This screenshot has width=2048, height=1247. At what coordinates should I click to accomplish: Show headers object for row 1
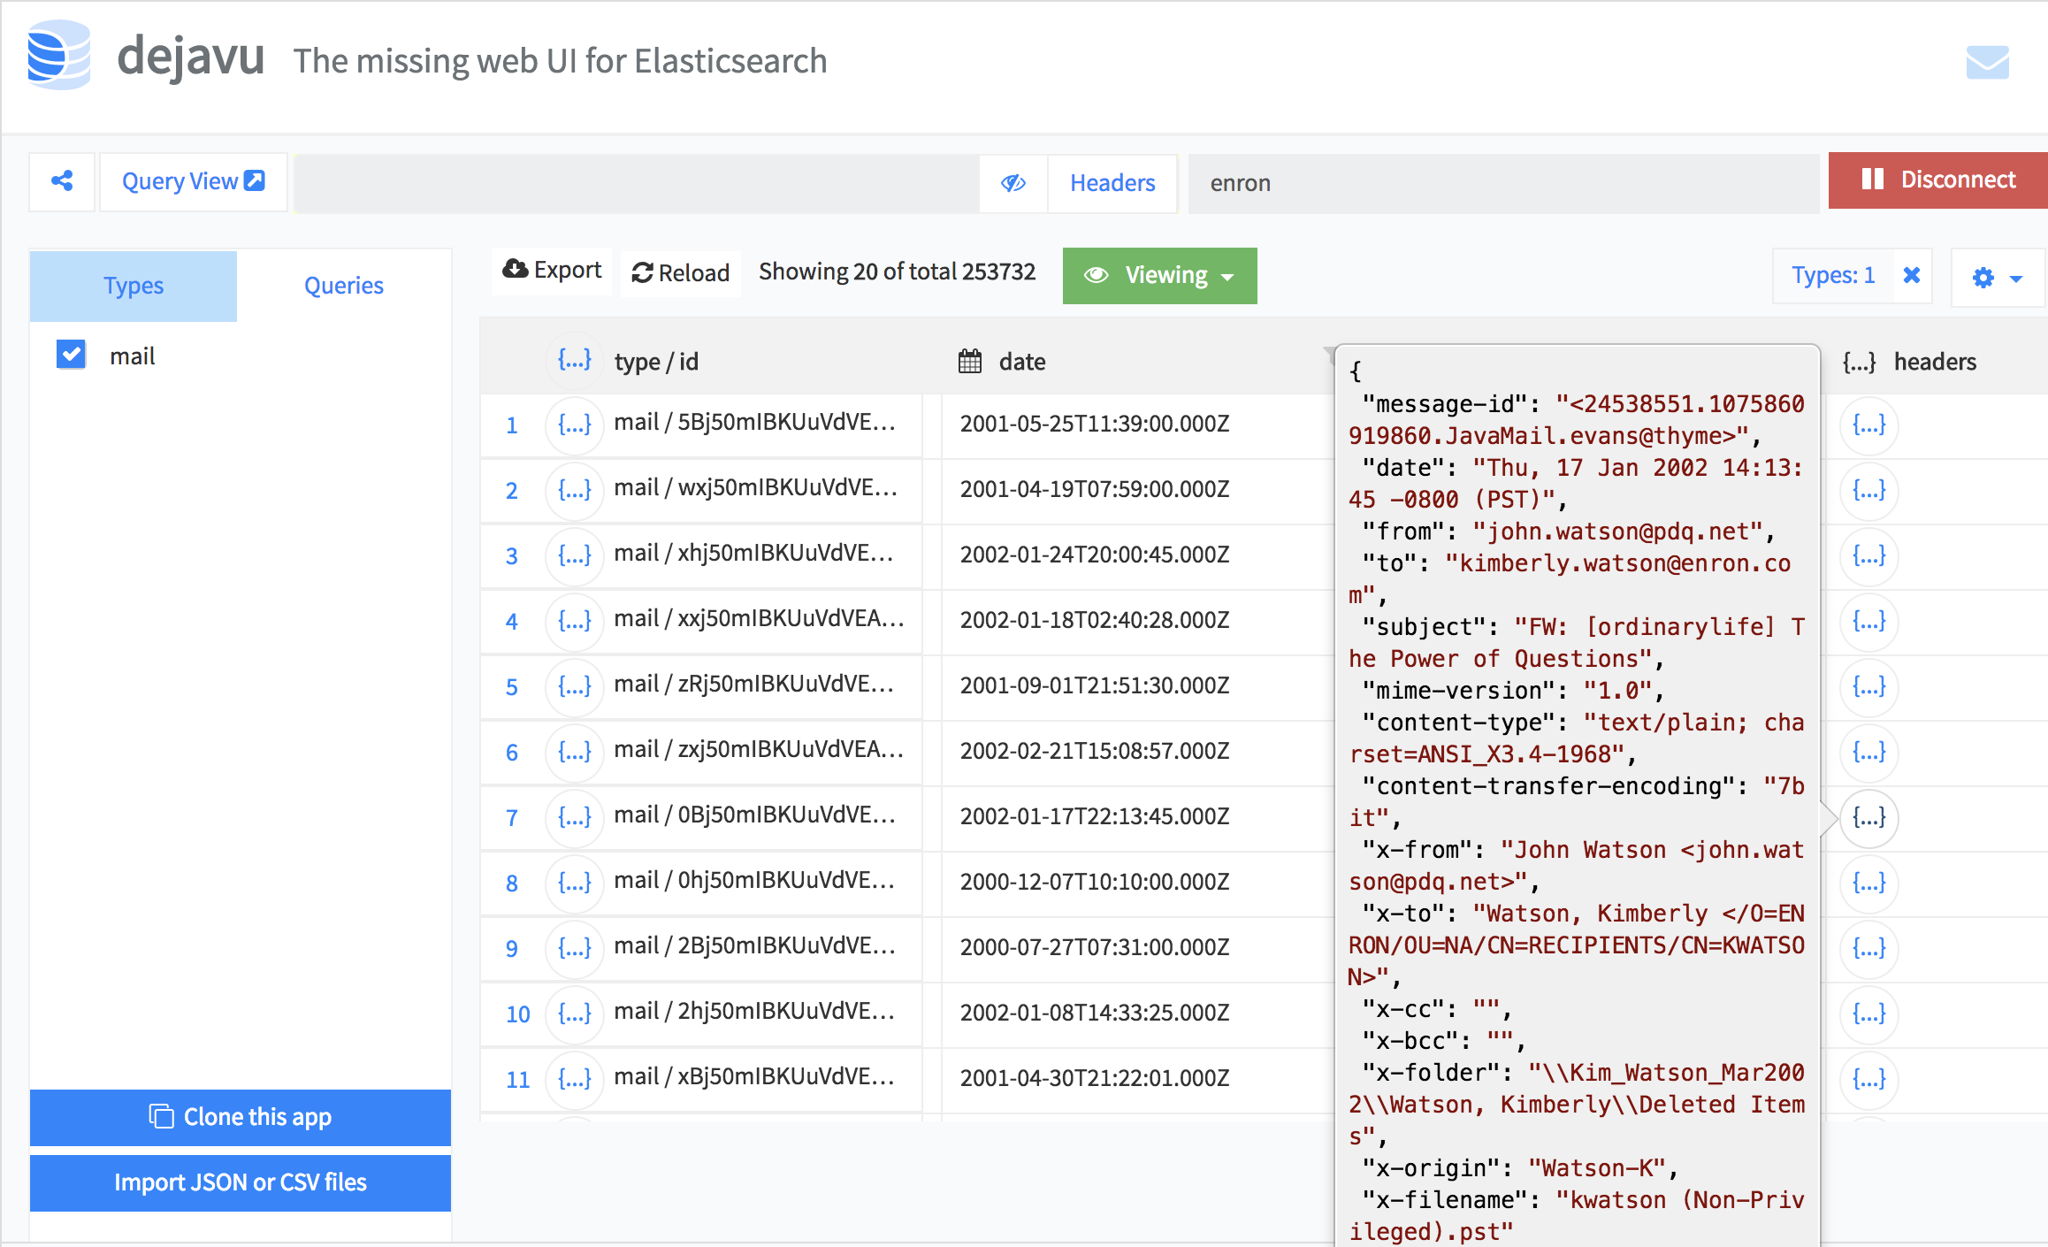(x=1869, y=425)
